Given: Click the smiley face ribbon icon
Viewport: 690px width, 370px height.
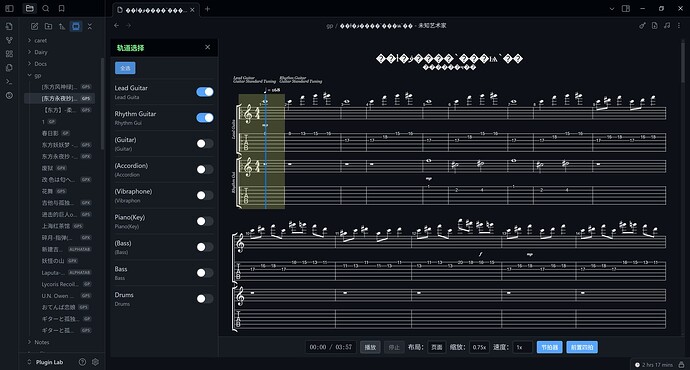Looking at the screenshot, I should pos(9,95).
